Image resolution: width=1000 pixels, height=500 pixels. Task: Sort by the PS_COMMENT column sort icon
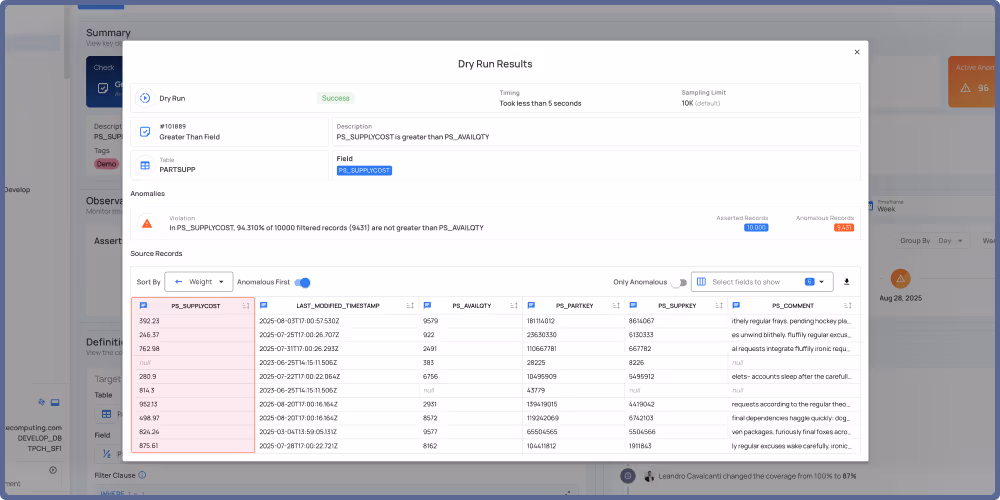point(848,306)
